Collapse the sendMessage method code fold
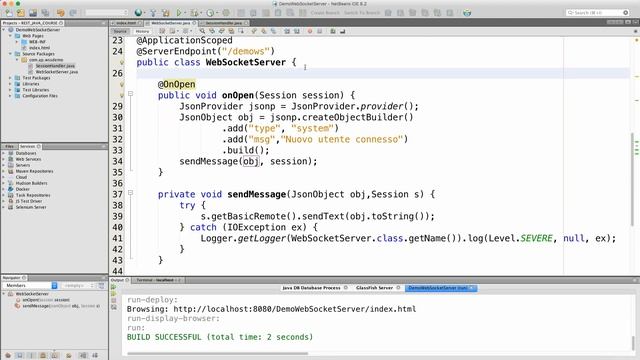Image resolution: width=640 pixels, height=360 pixels. pyautogui.click(x=131, y=193)
